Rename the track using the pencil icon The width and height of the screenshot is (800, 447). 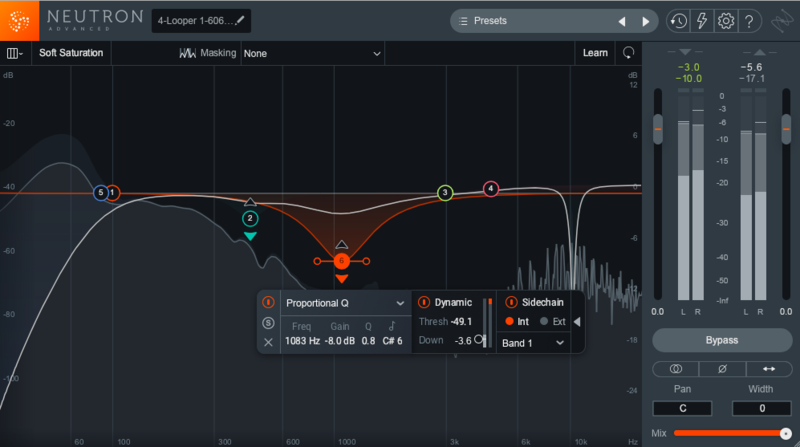click(x=240, y=20)
